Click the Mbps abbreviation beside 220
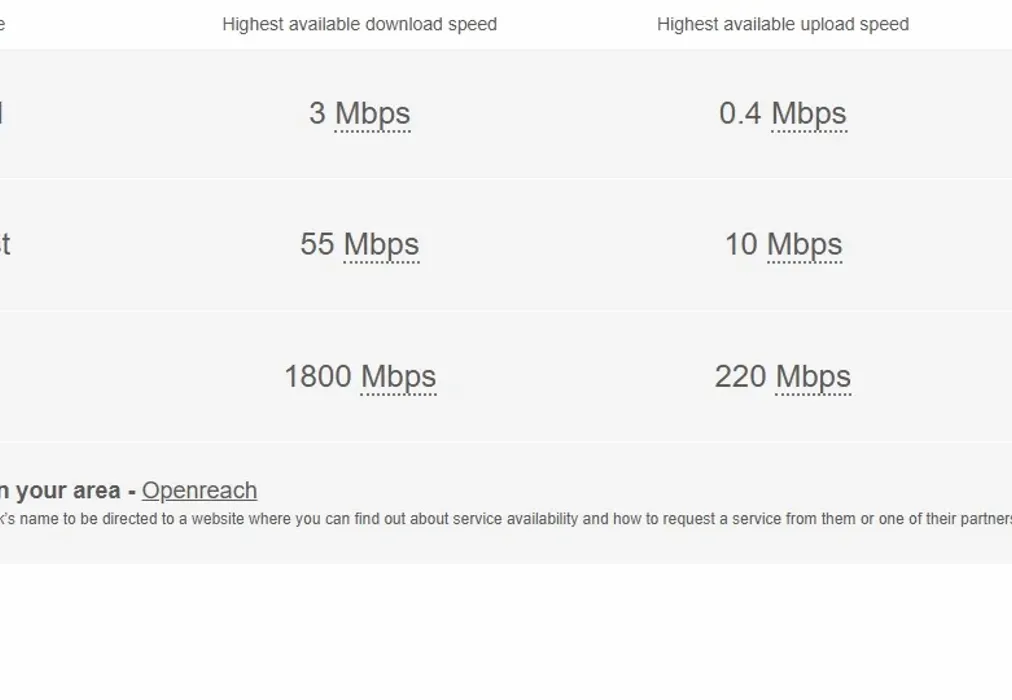Viewport: 1012px width, 700px height. tap(813, 377)
